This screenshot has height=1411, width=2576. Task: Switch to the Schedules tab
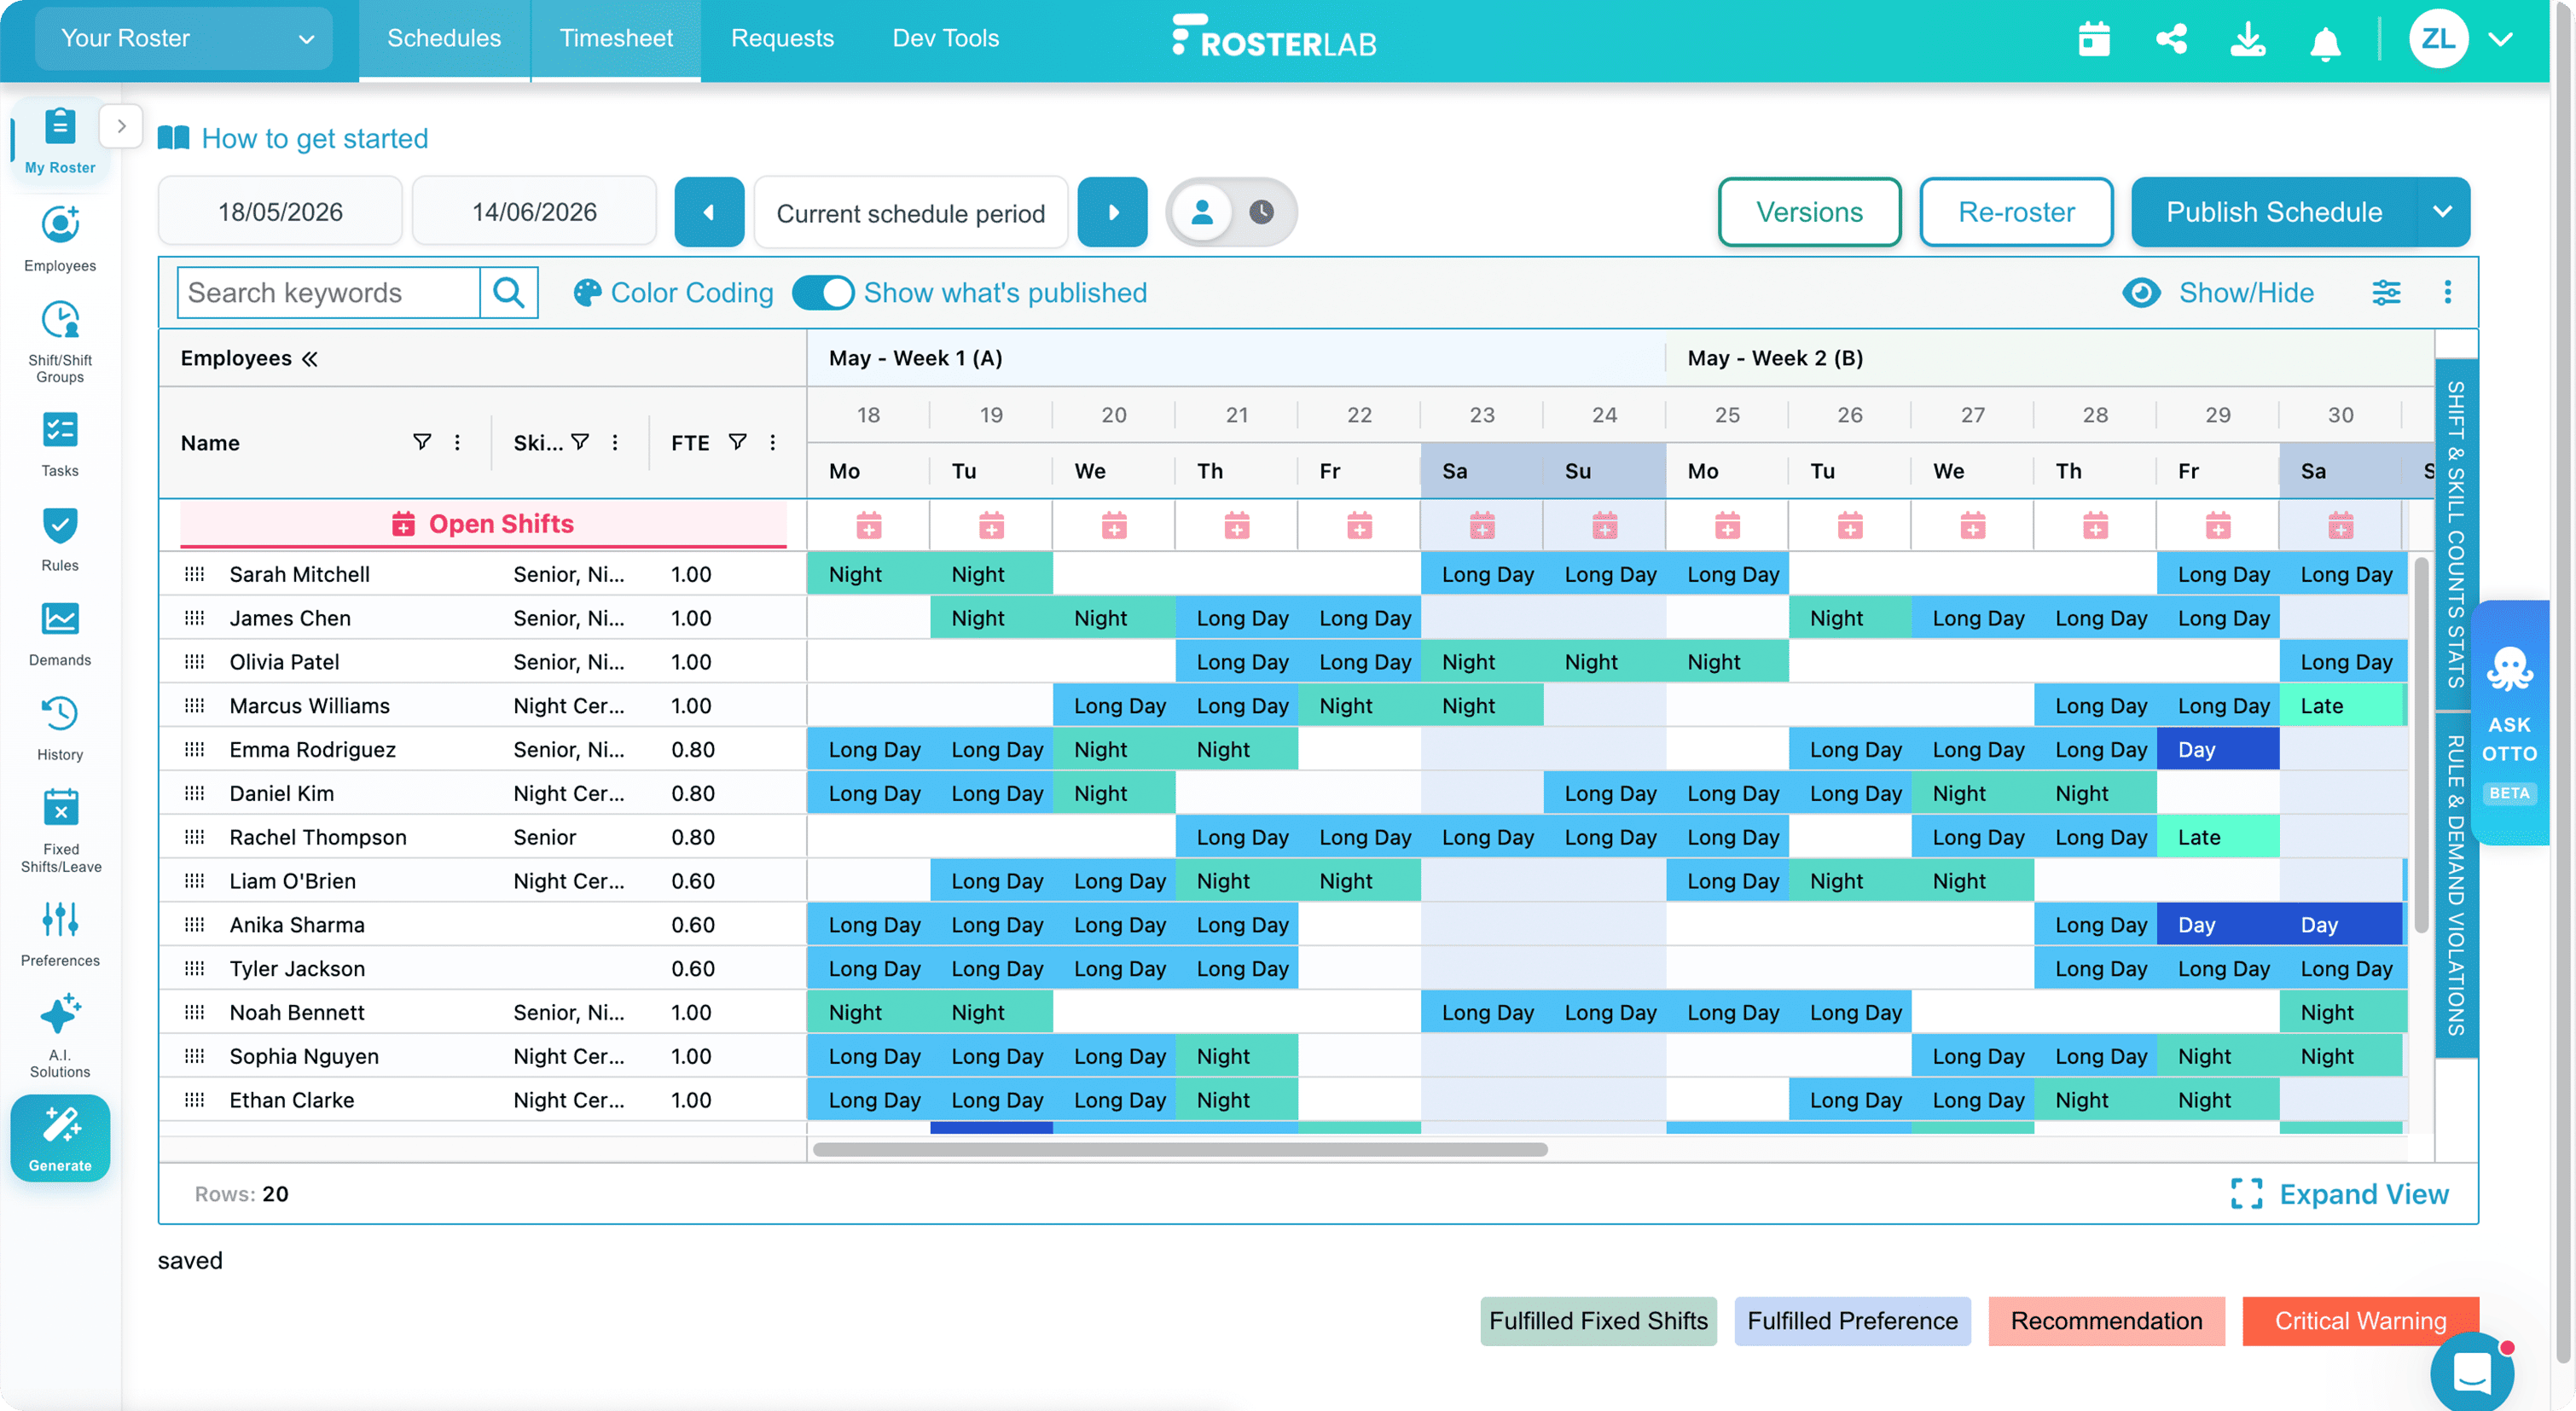[443, 38]
